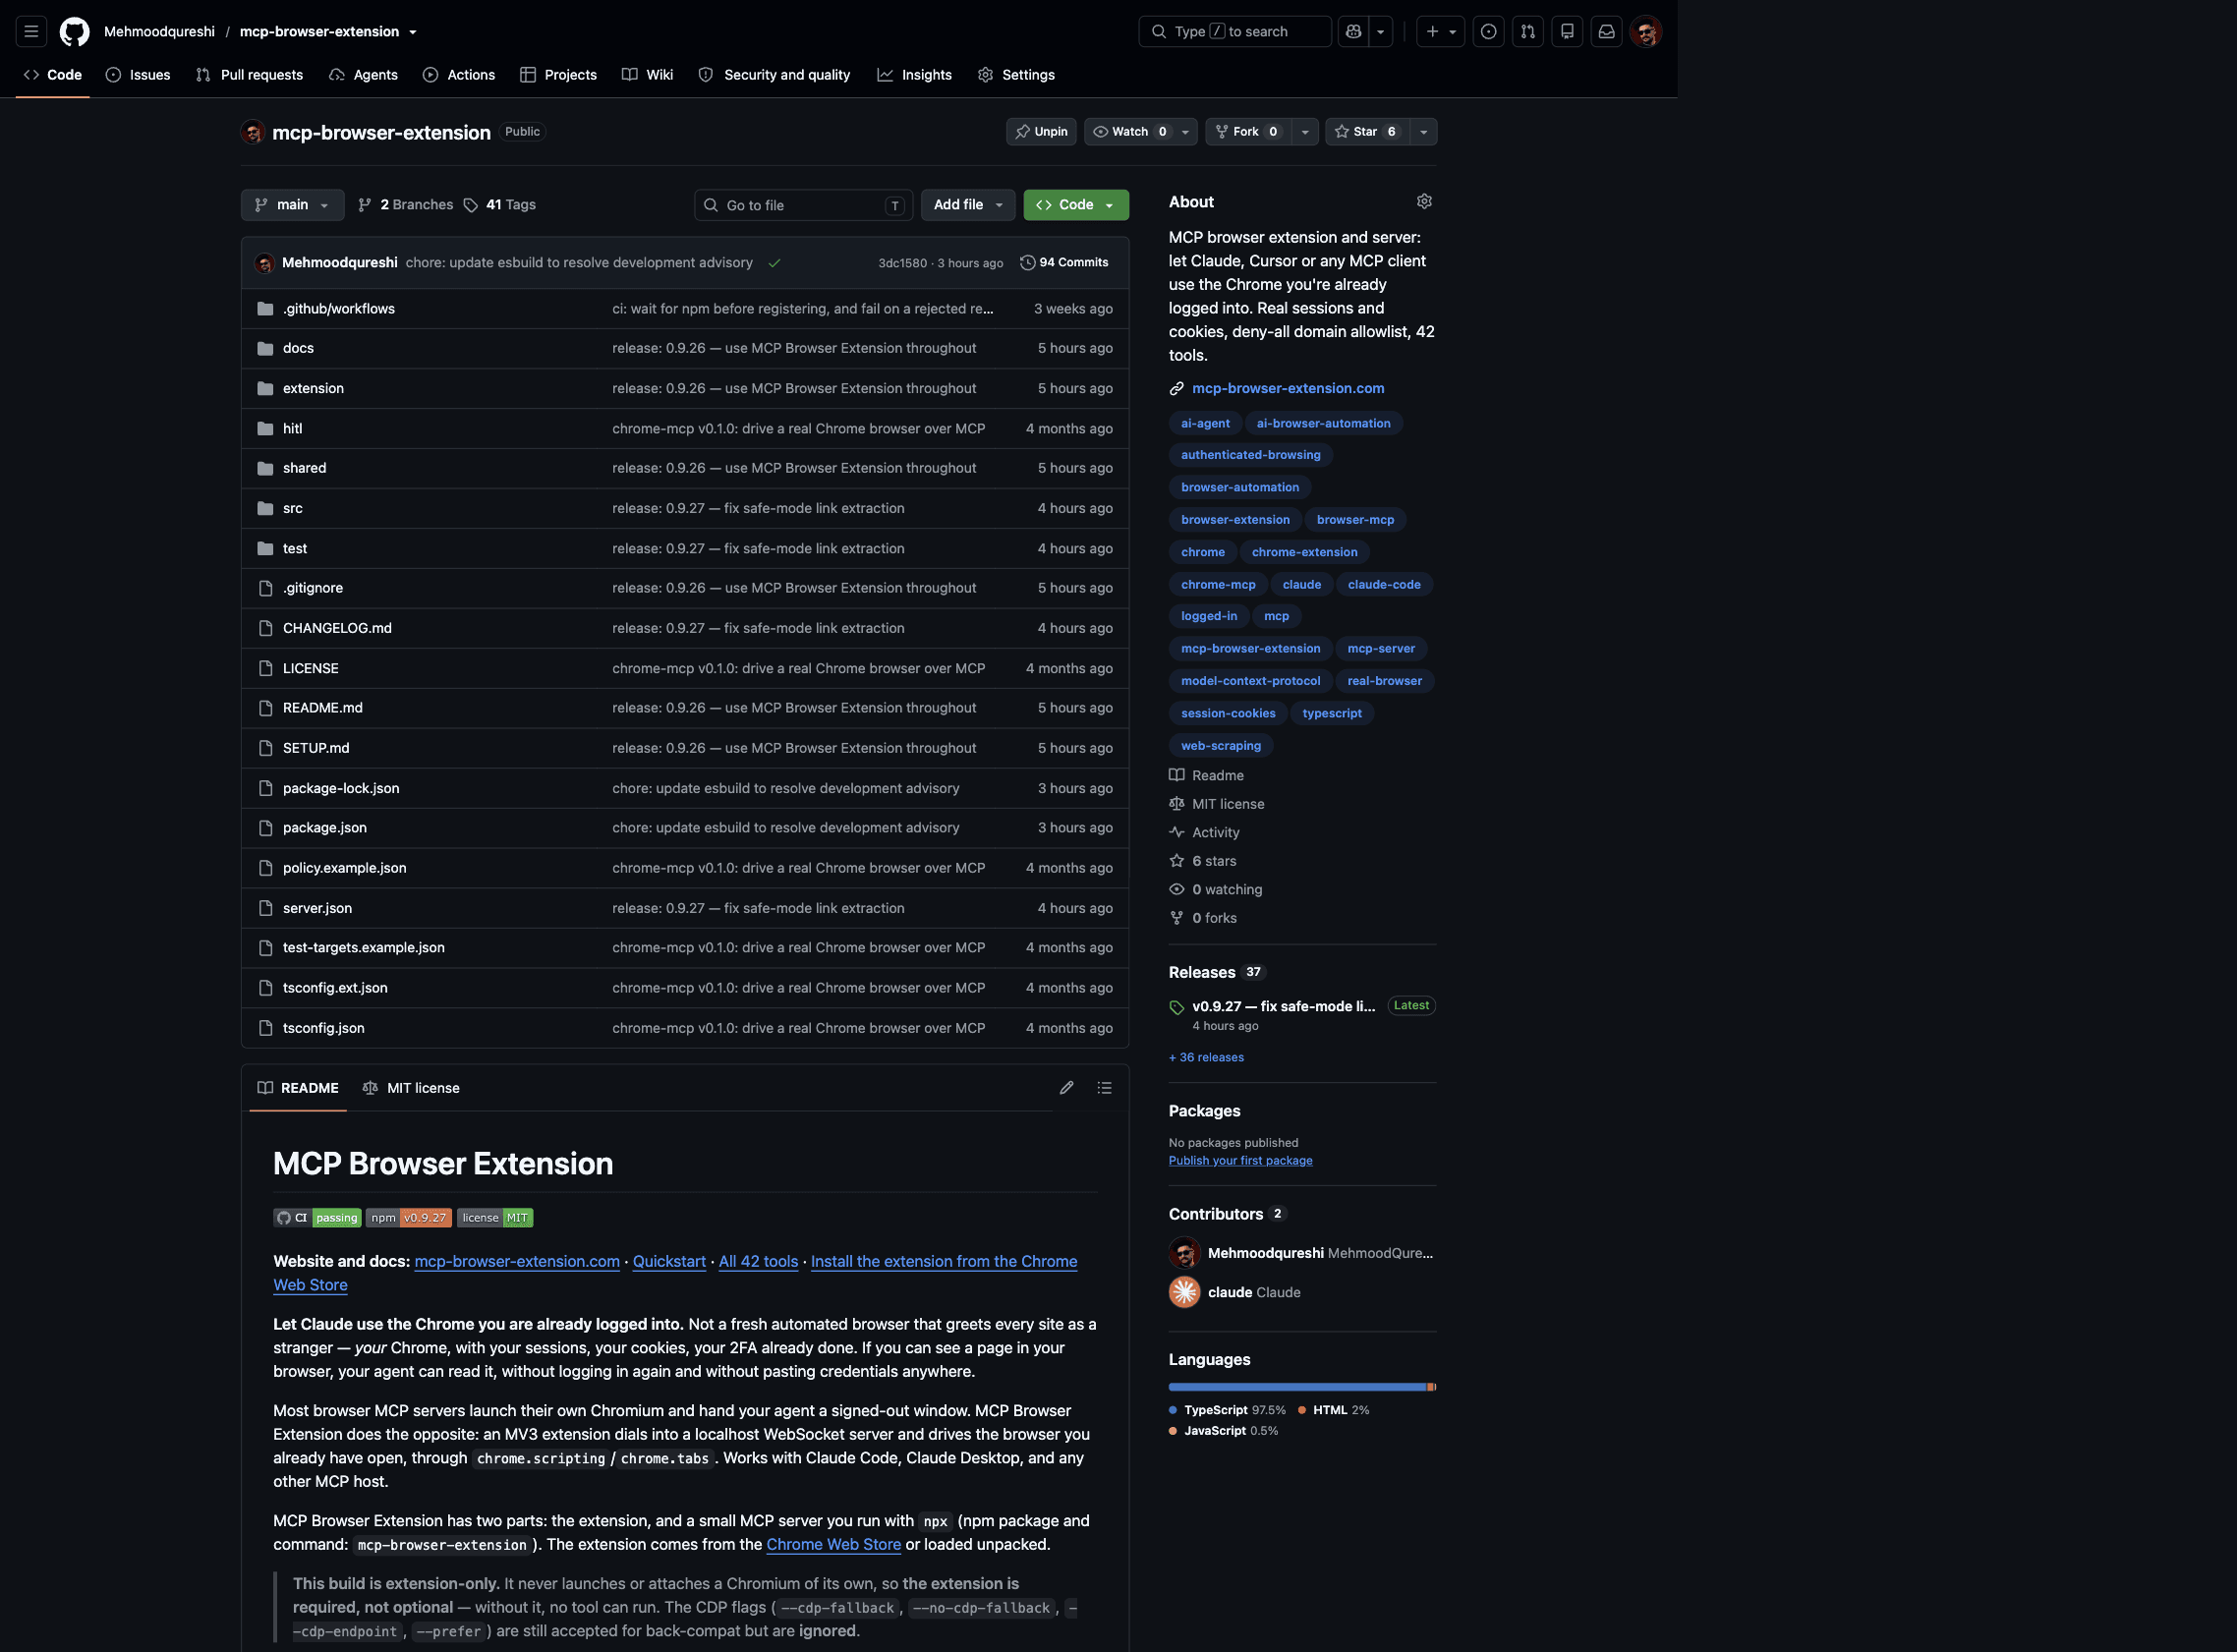Viewport: 2237px width, 1652px height.
Task: Open the + 36 releases link
Action: [1206, 1057]
